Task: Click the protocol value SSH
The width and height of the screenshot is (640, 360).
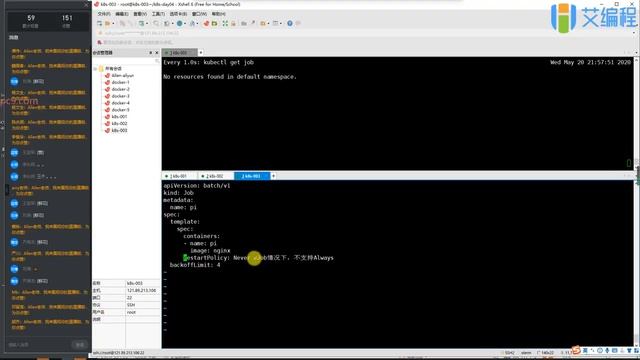Action: coord(131,305)
